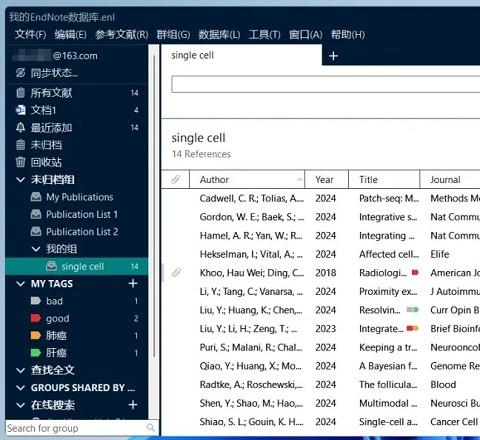Click the plus icon beside online search
Image resolution: width=480 pixels, height=440 pixels.
pyautogui.click(x=133, y=405)
